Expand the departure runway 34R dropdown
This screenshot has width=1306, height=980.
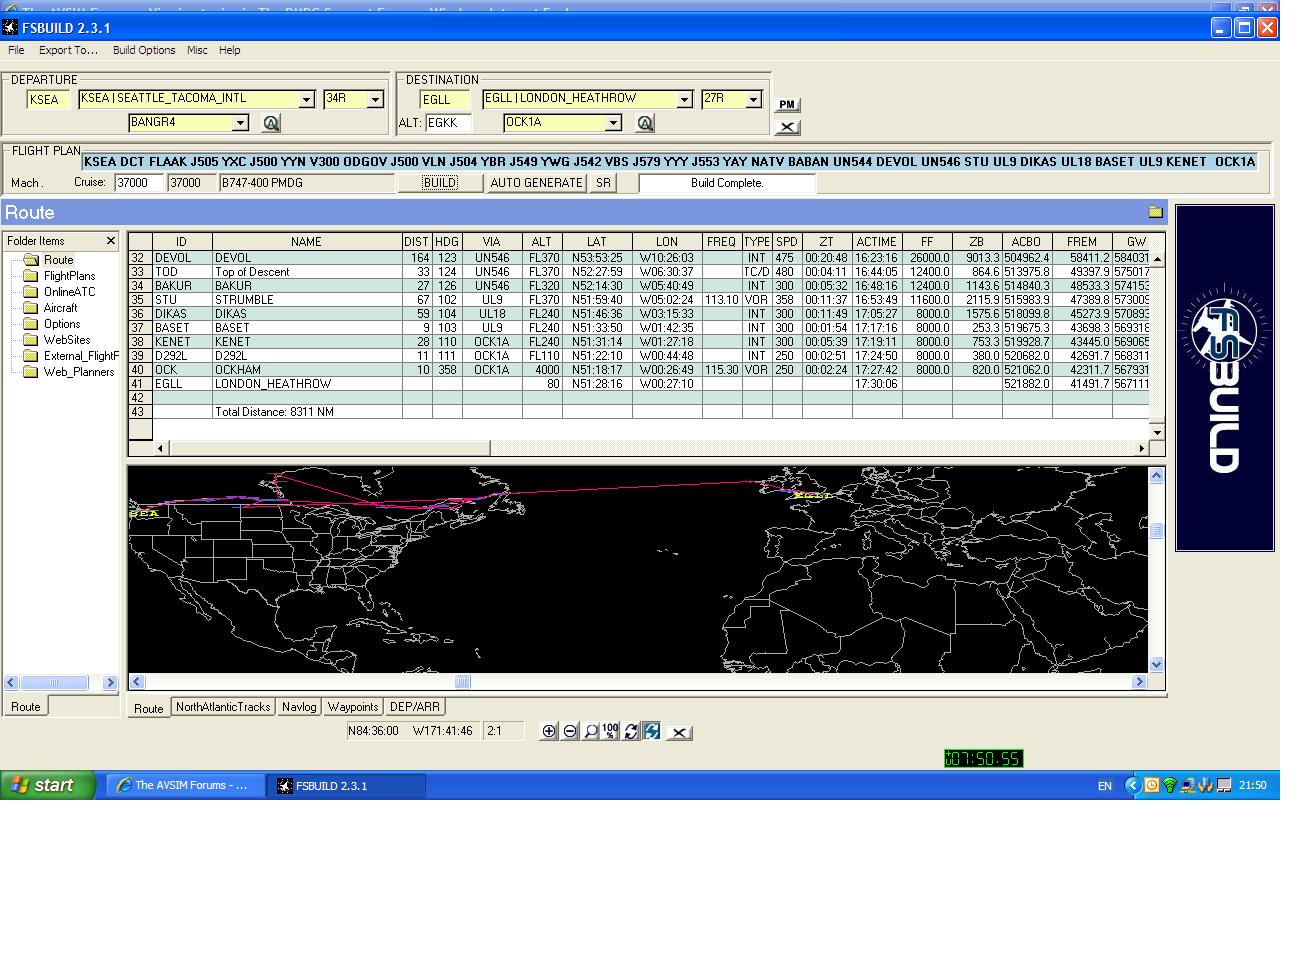(x=375, y=99)
